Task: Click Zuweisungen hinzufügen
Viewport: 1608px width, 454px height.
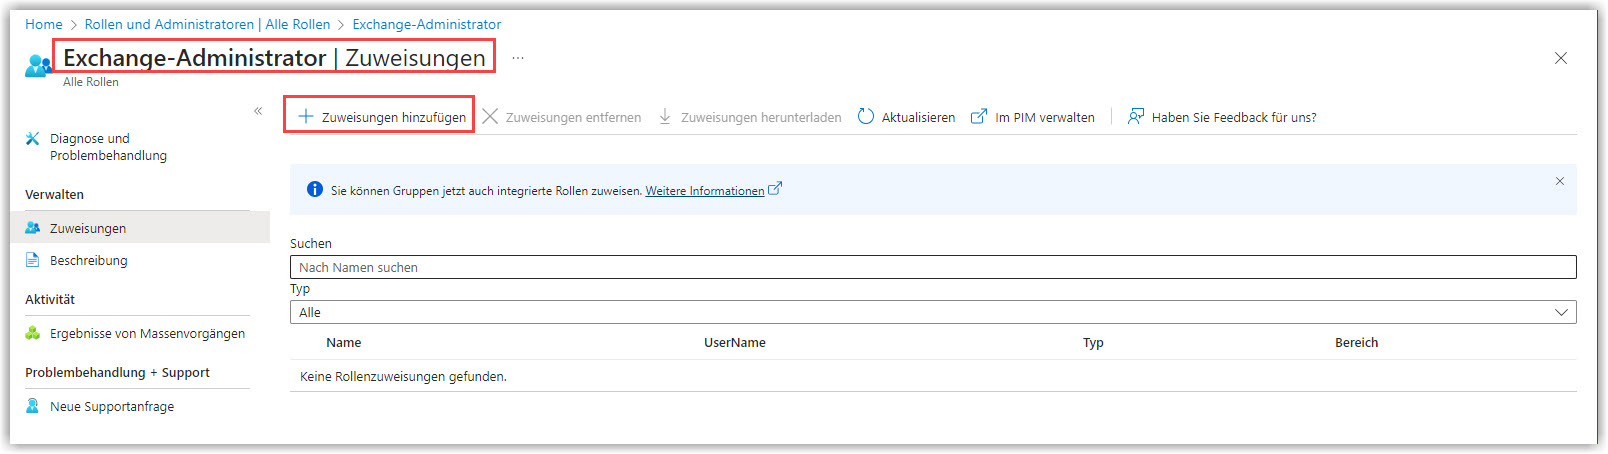Action: pyautogui.click(x=380, y=116)
